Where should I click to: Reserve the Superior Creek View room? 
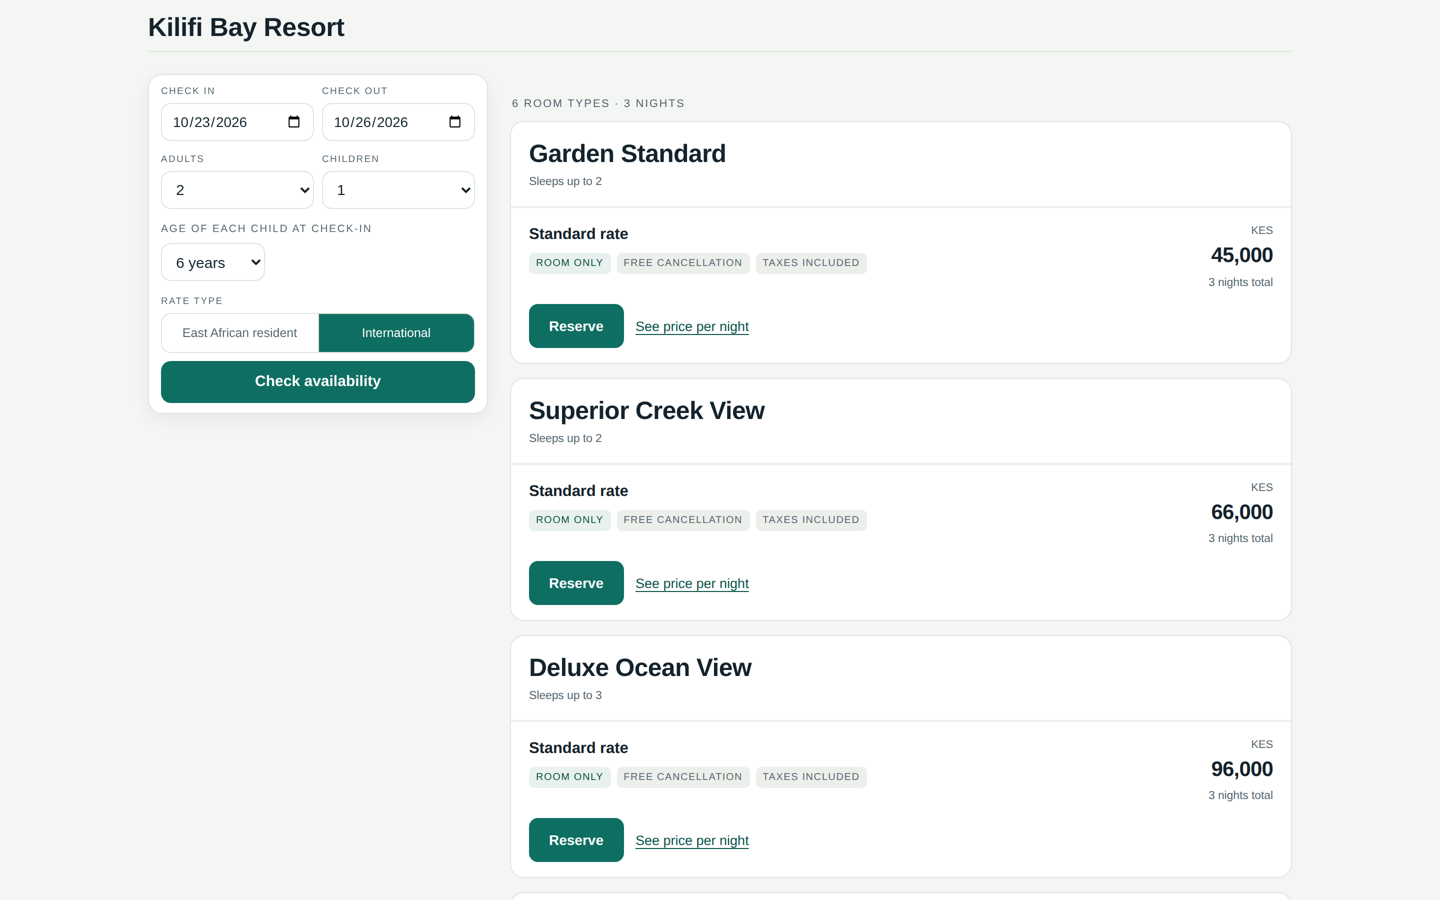point(576,583)
